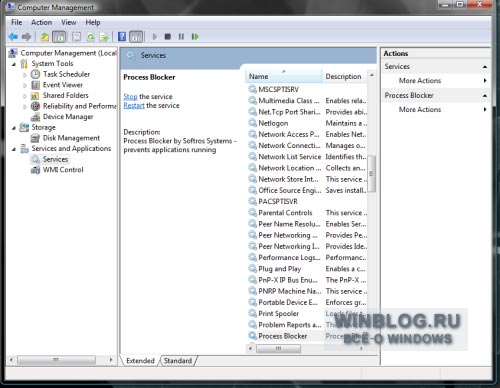Collapse the Services and Applications node
This screenshot has width=500, height=388.
tap(14, 149)
